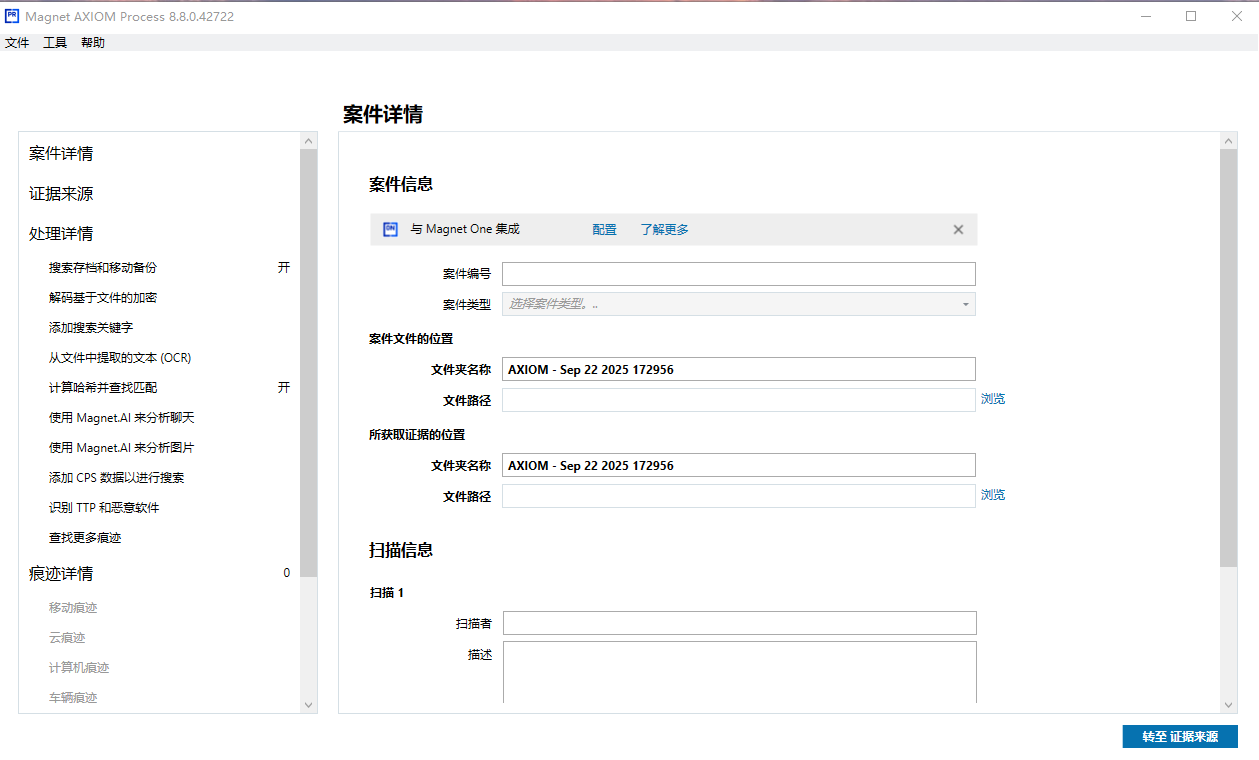Click the 了解更多 link

[664, 229]
